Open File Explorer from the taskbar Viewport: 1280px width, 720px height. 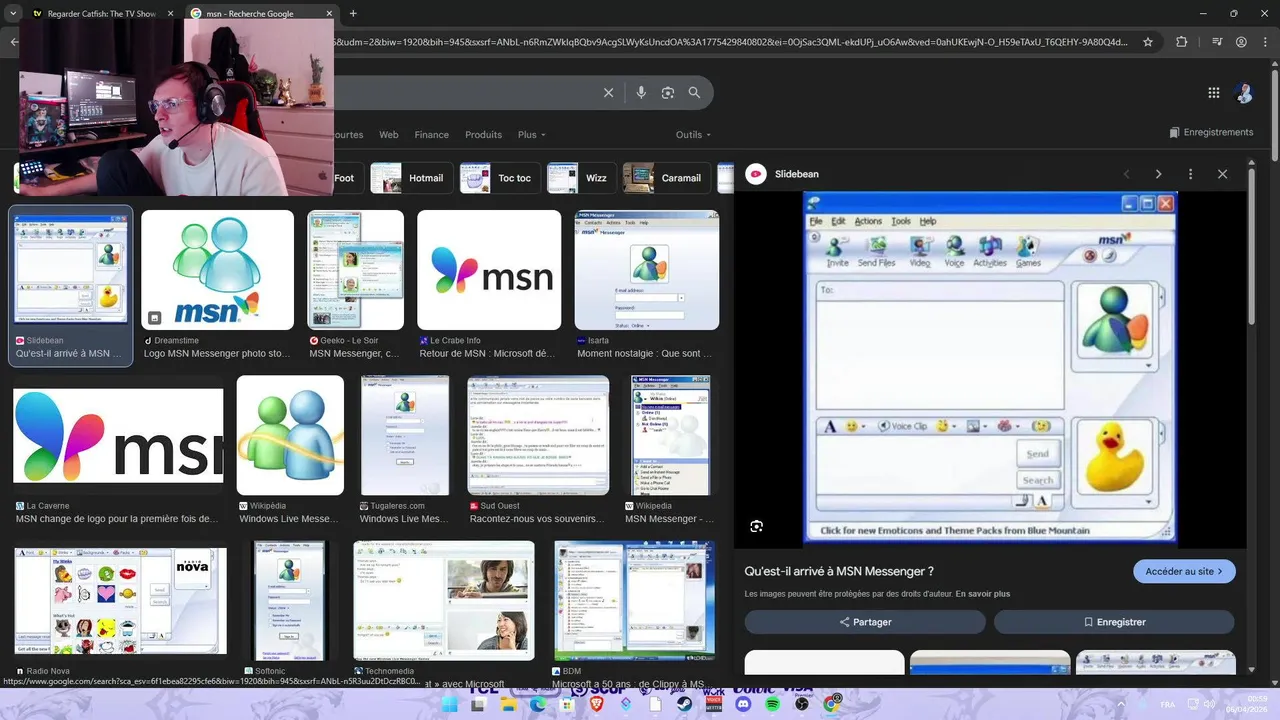[x=508, y=704]
